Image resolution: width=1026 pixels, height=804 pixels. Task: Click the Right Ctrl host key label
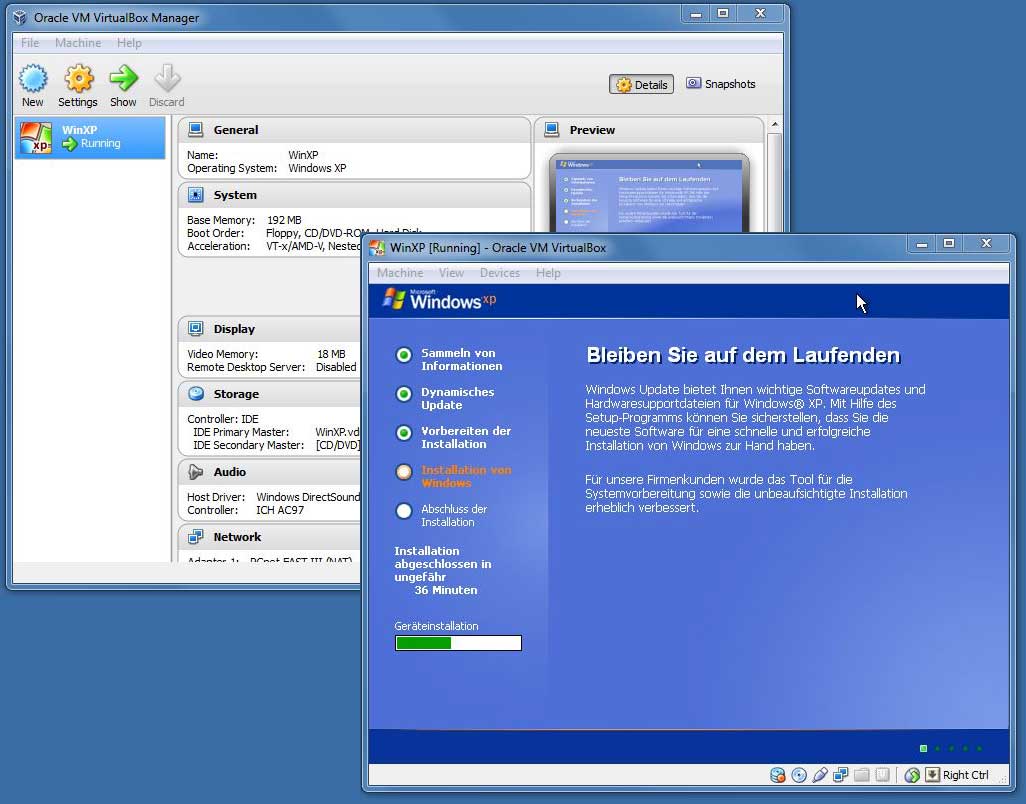pos(965,775)
